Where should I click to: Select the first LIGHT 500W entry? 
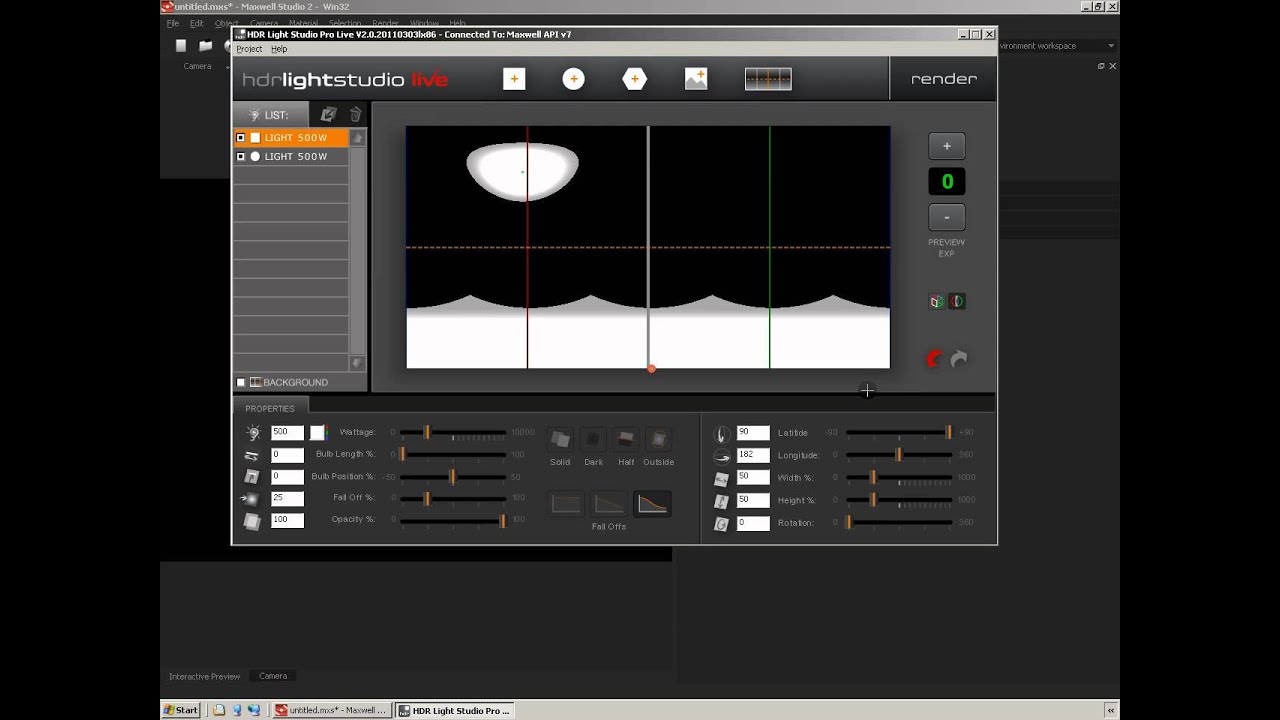tap(291, 138)
